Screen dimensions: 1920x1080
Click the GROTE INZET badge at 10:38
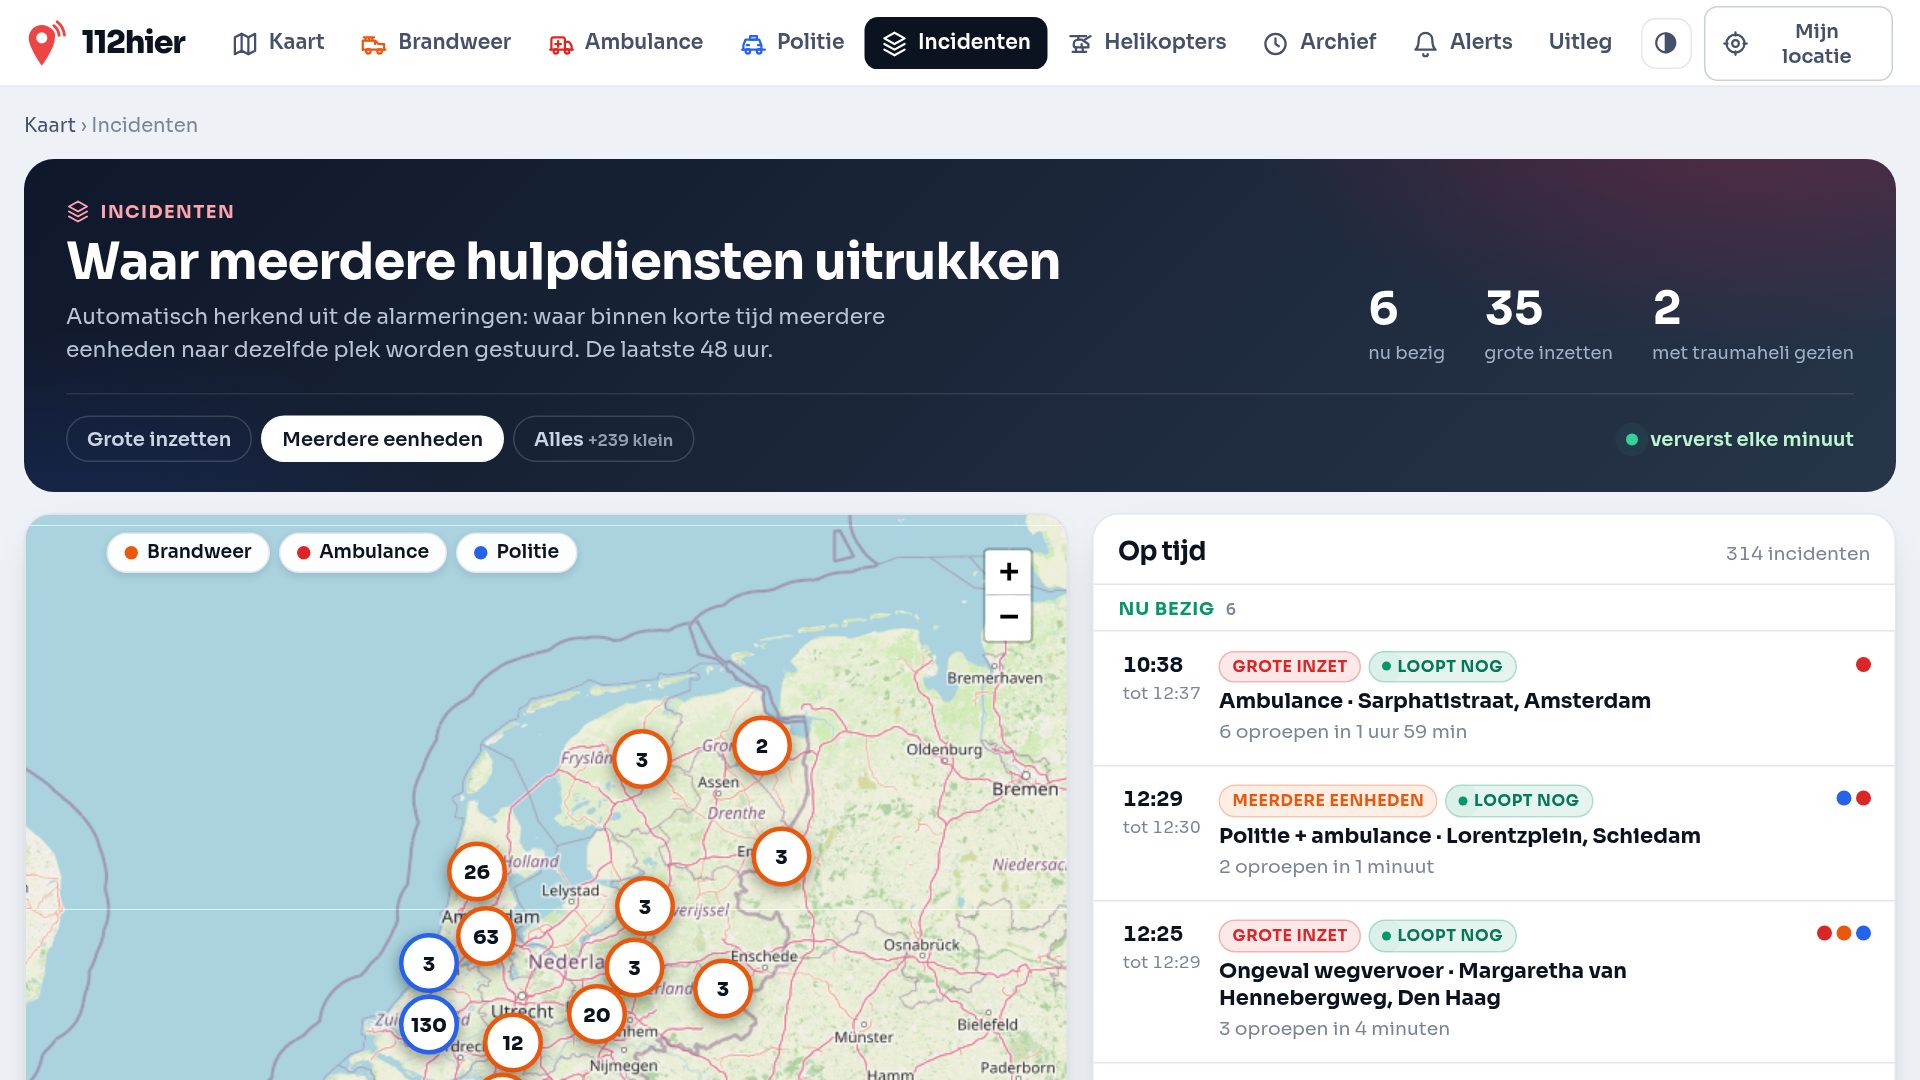[x=1289, y=666]
